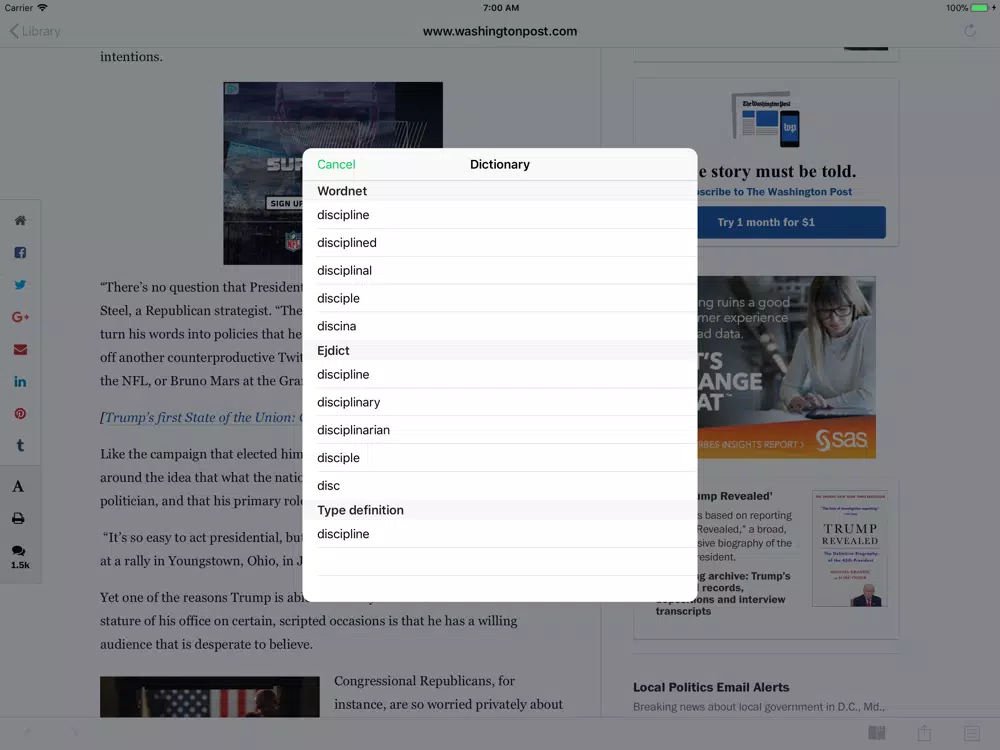Open the 1.5k comments
This screenshot has width=1000, height=750.
click(x=20, y=557)
